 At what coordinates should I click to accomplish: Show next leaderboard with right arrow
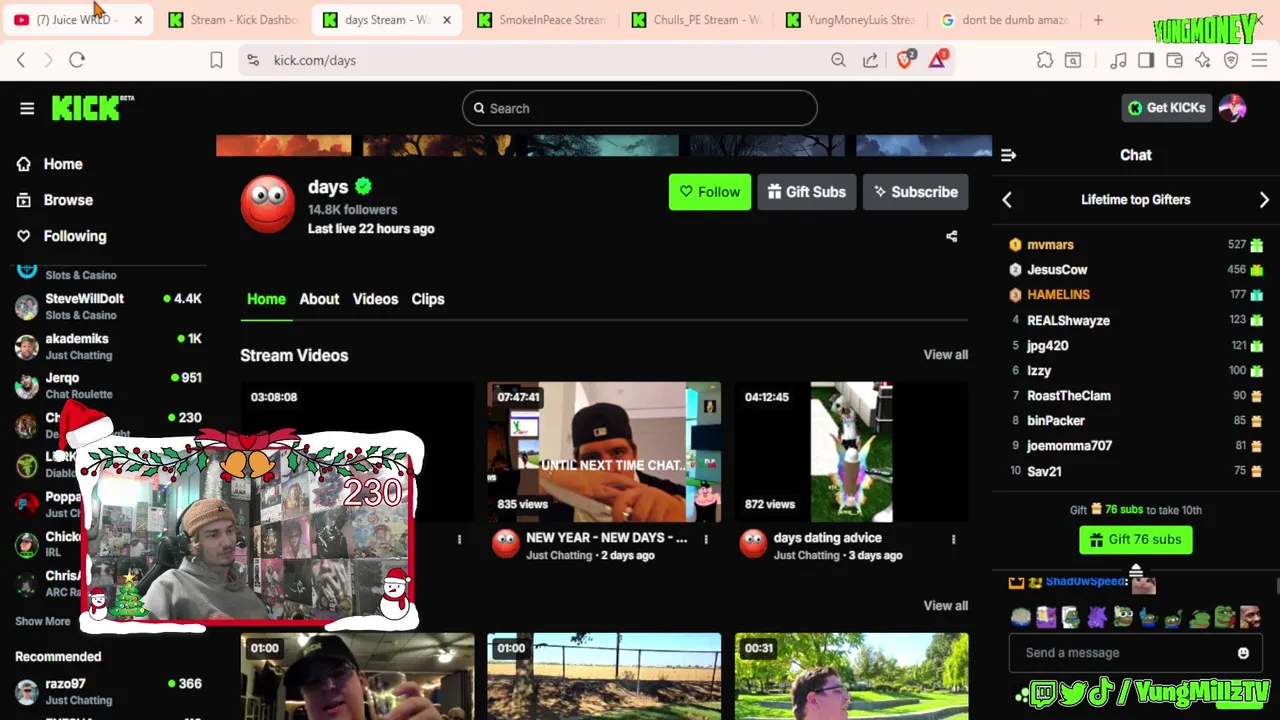tap(1264, 200)
